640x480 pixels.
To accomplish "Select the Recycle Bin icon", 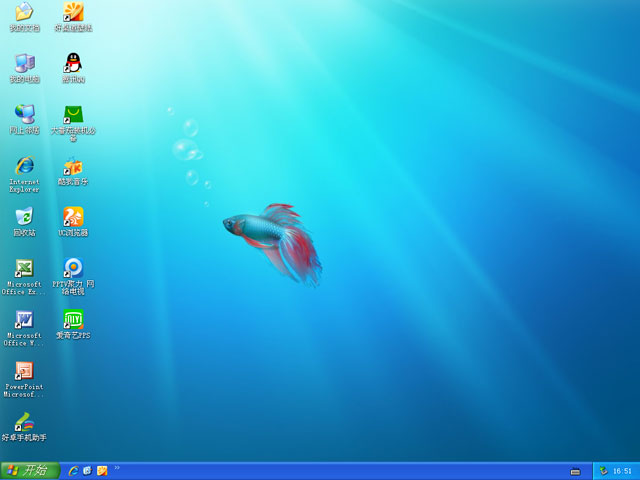I will coord(24,217).
